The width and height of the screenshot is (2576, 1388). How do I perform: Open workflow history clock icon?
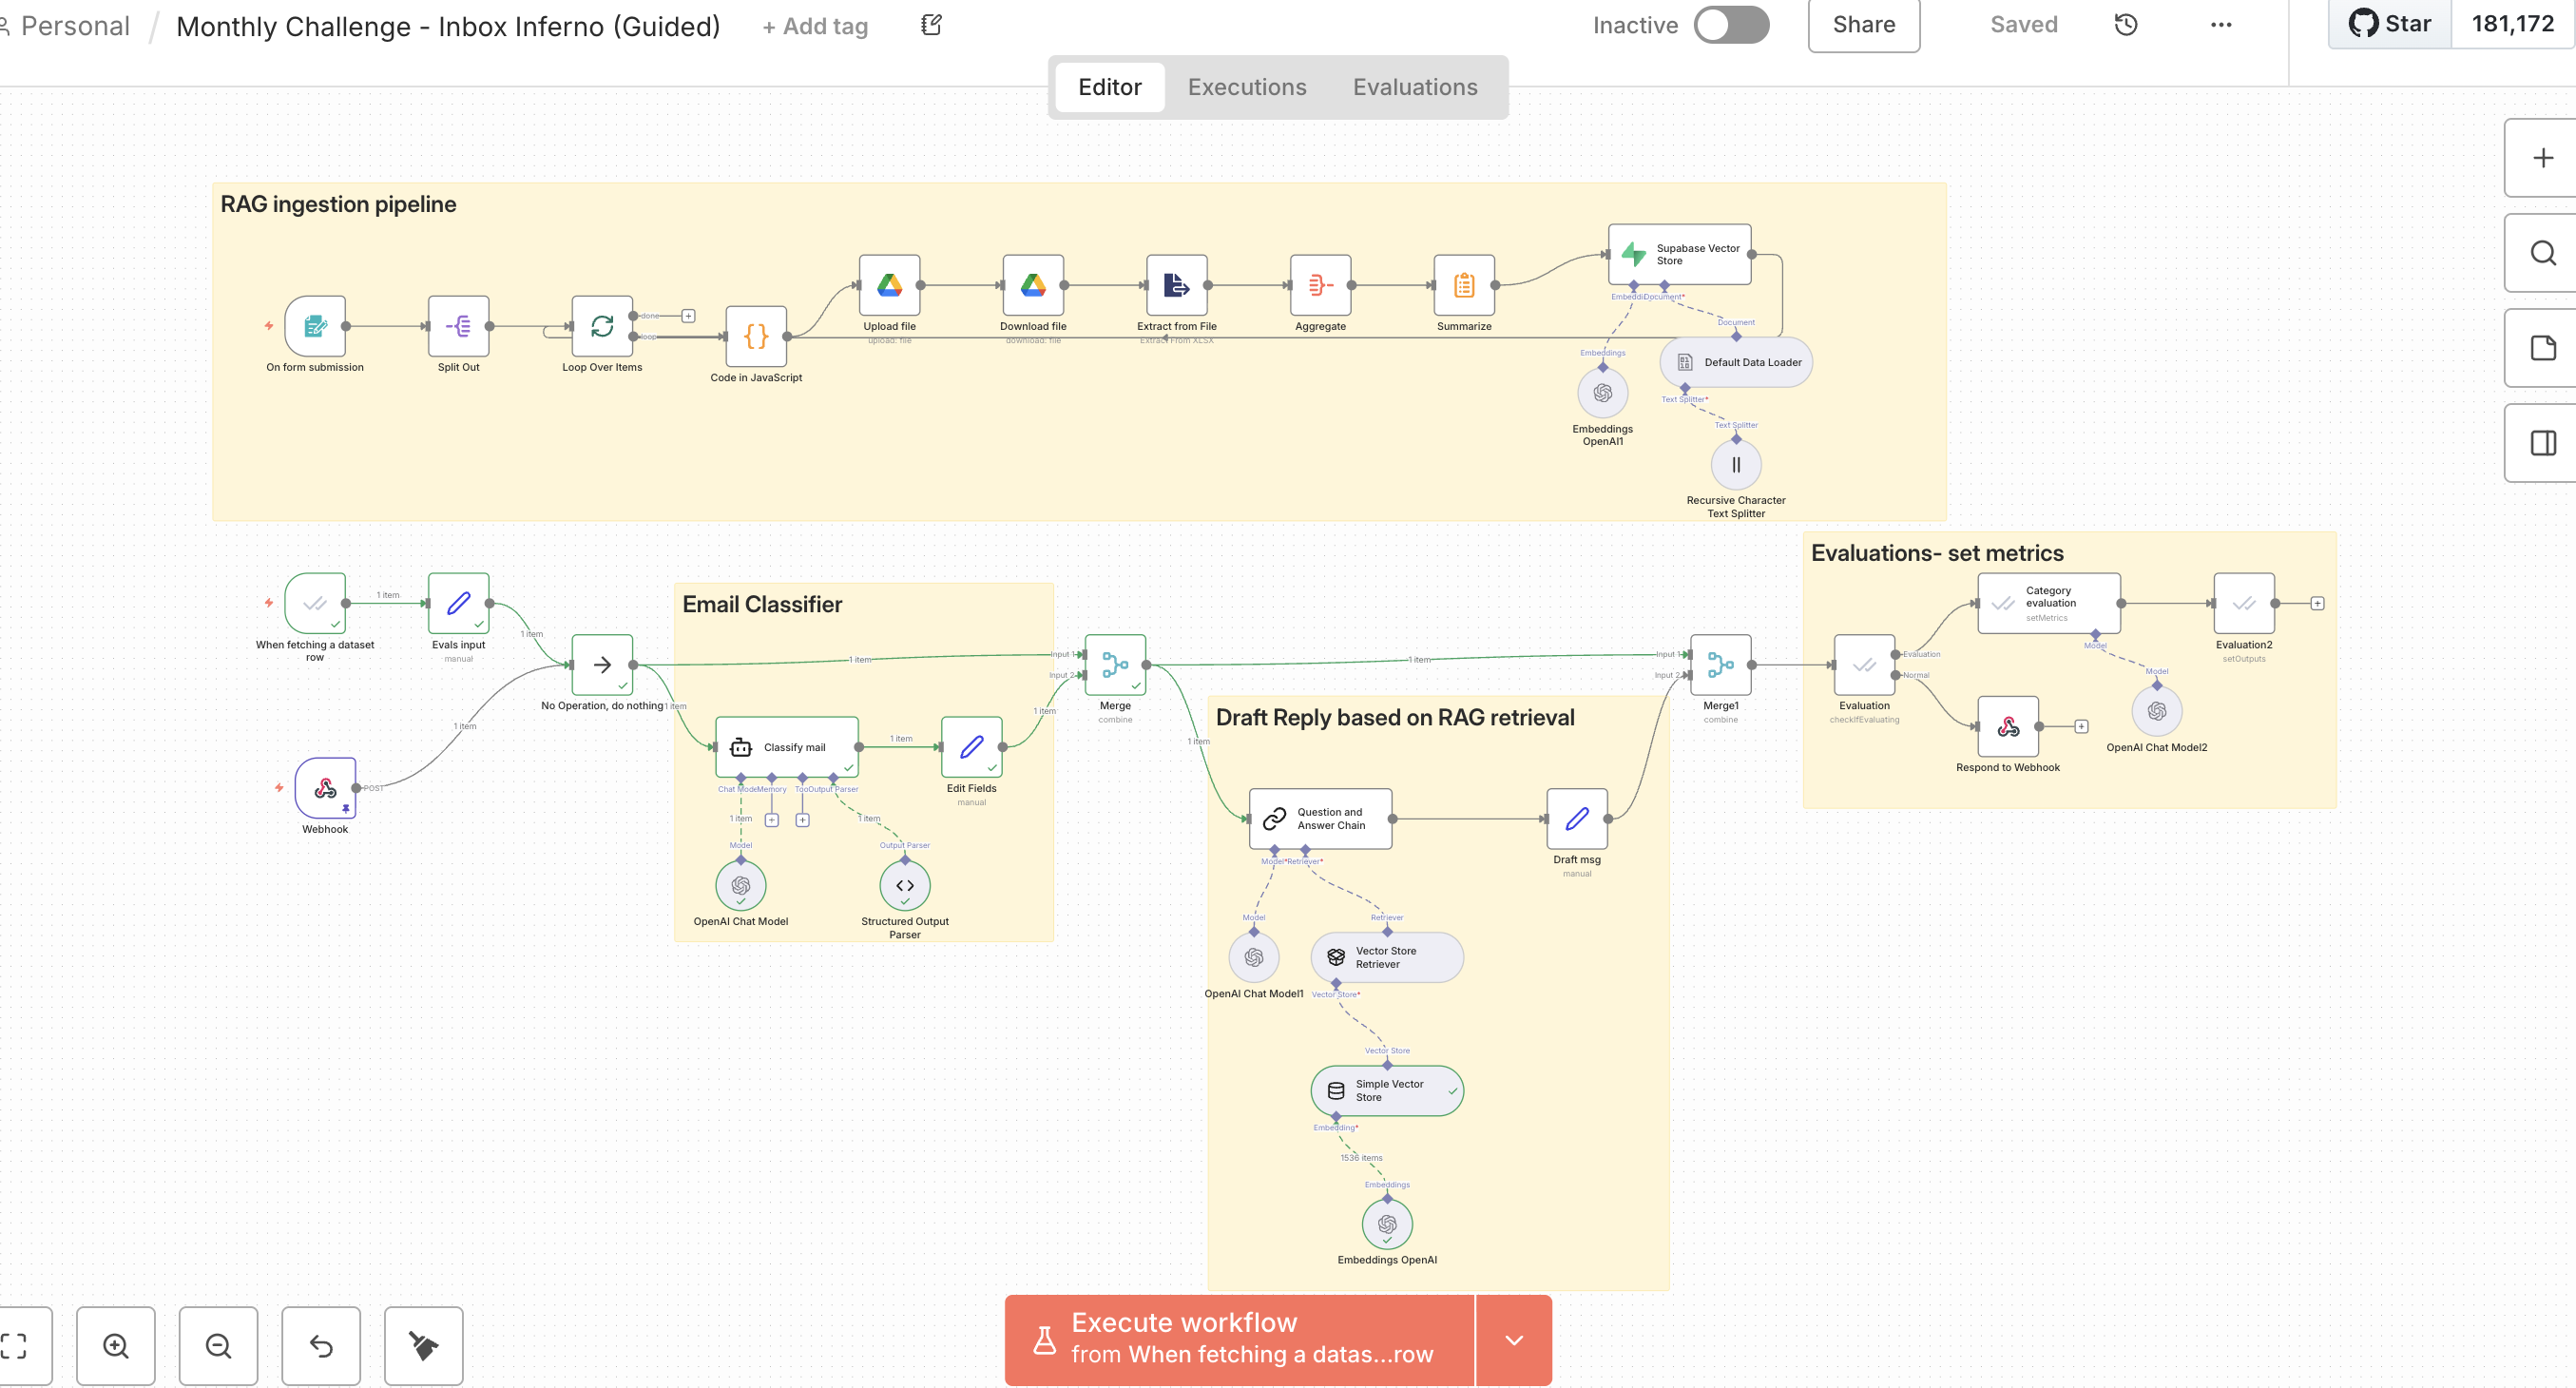coord(2126,25)
